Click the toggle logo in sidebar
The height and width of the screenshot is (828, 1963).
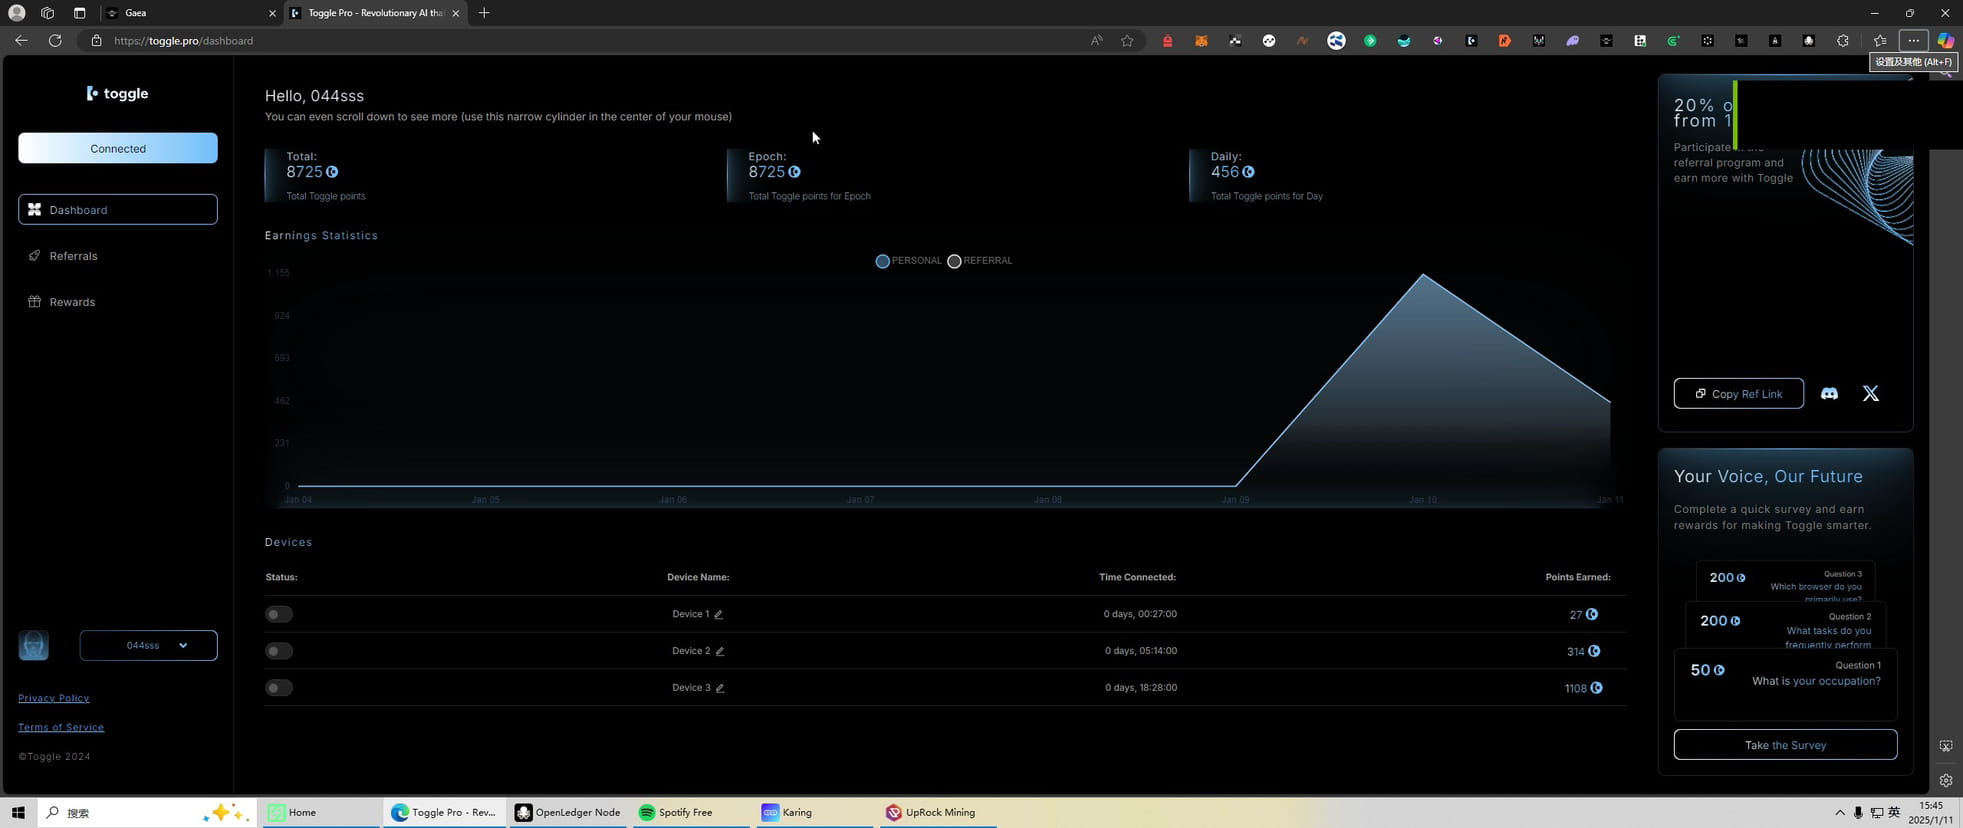point(117,93)
